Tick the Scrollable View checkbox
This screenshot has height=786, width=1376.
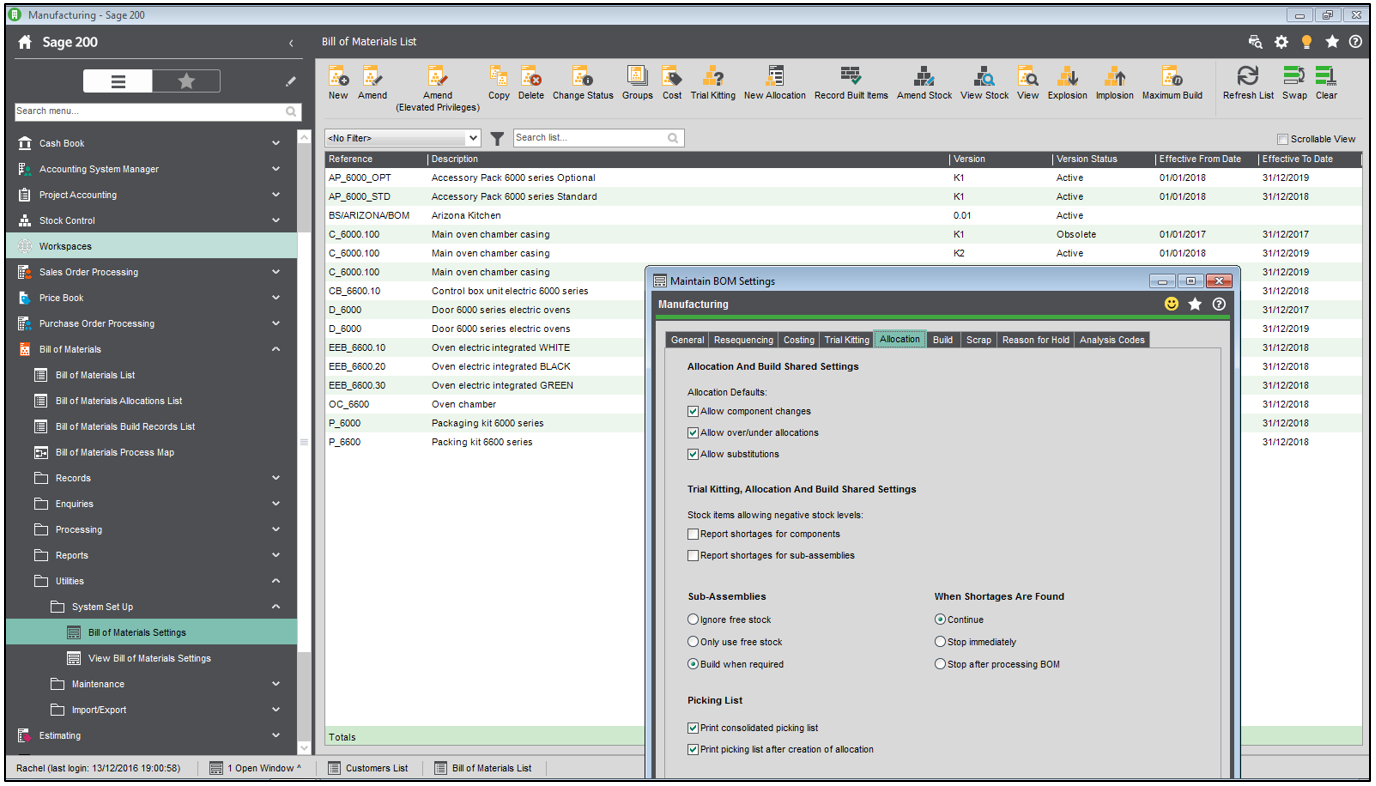tap(1283, 139)
